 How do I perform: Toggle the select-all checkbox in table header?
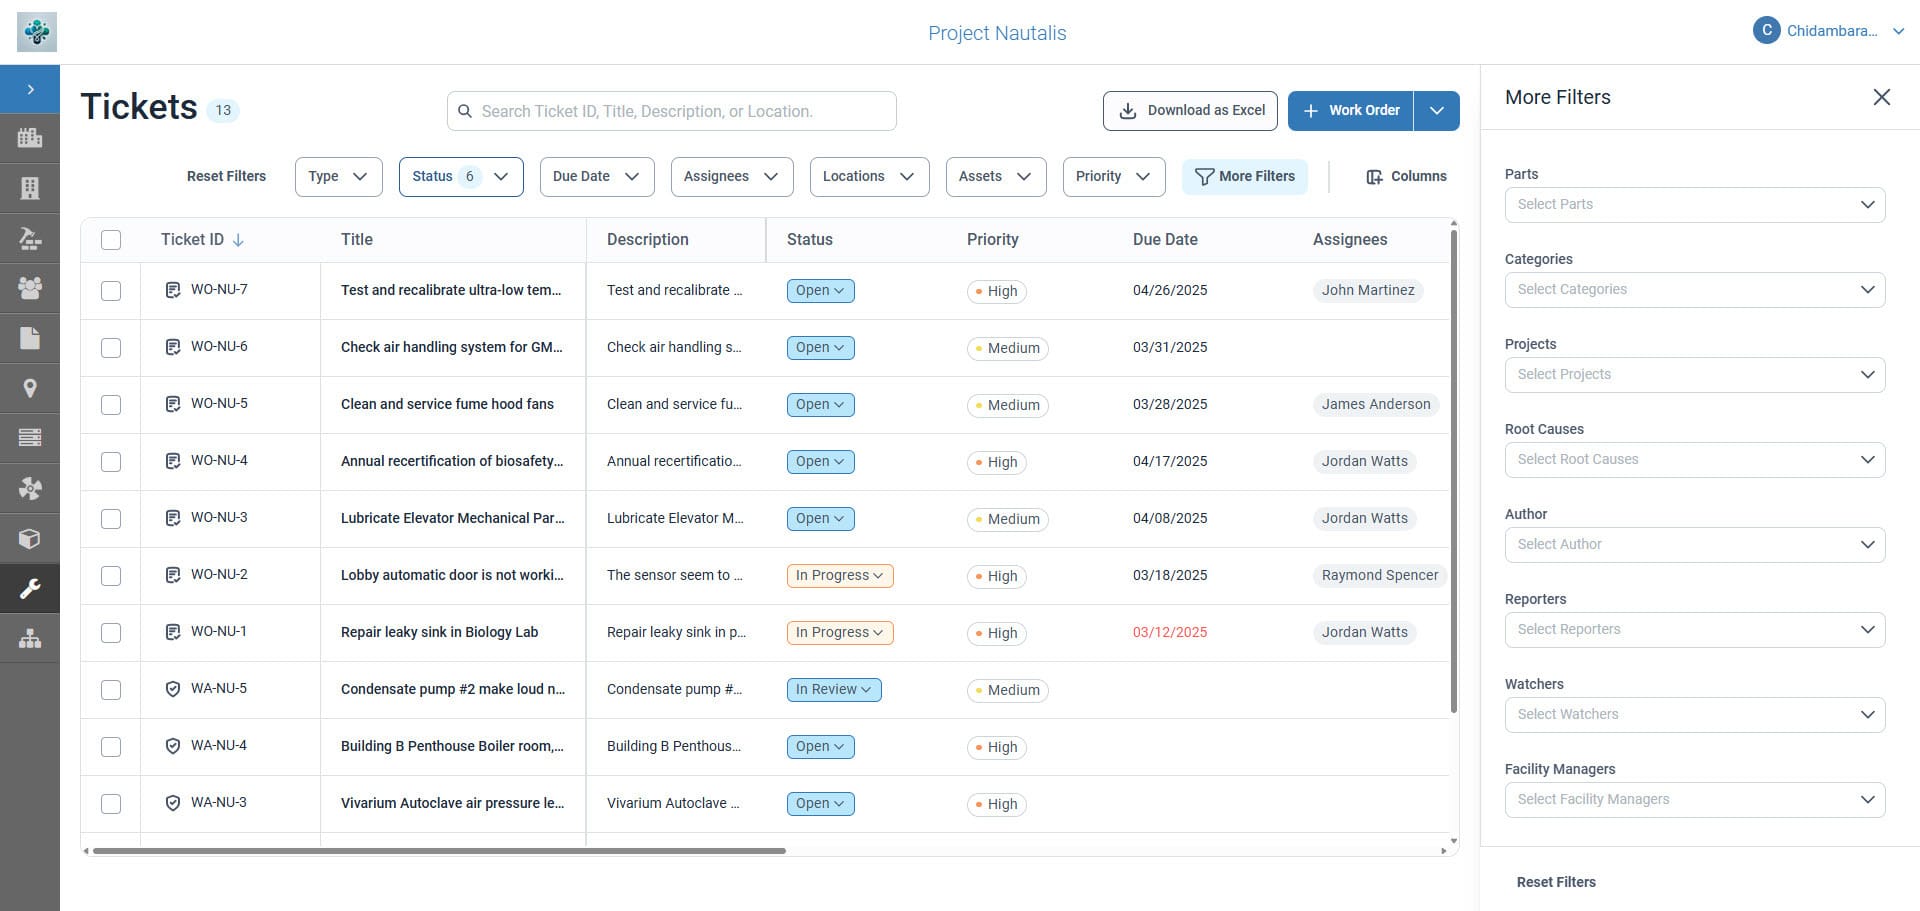click(x=111, y=240)
